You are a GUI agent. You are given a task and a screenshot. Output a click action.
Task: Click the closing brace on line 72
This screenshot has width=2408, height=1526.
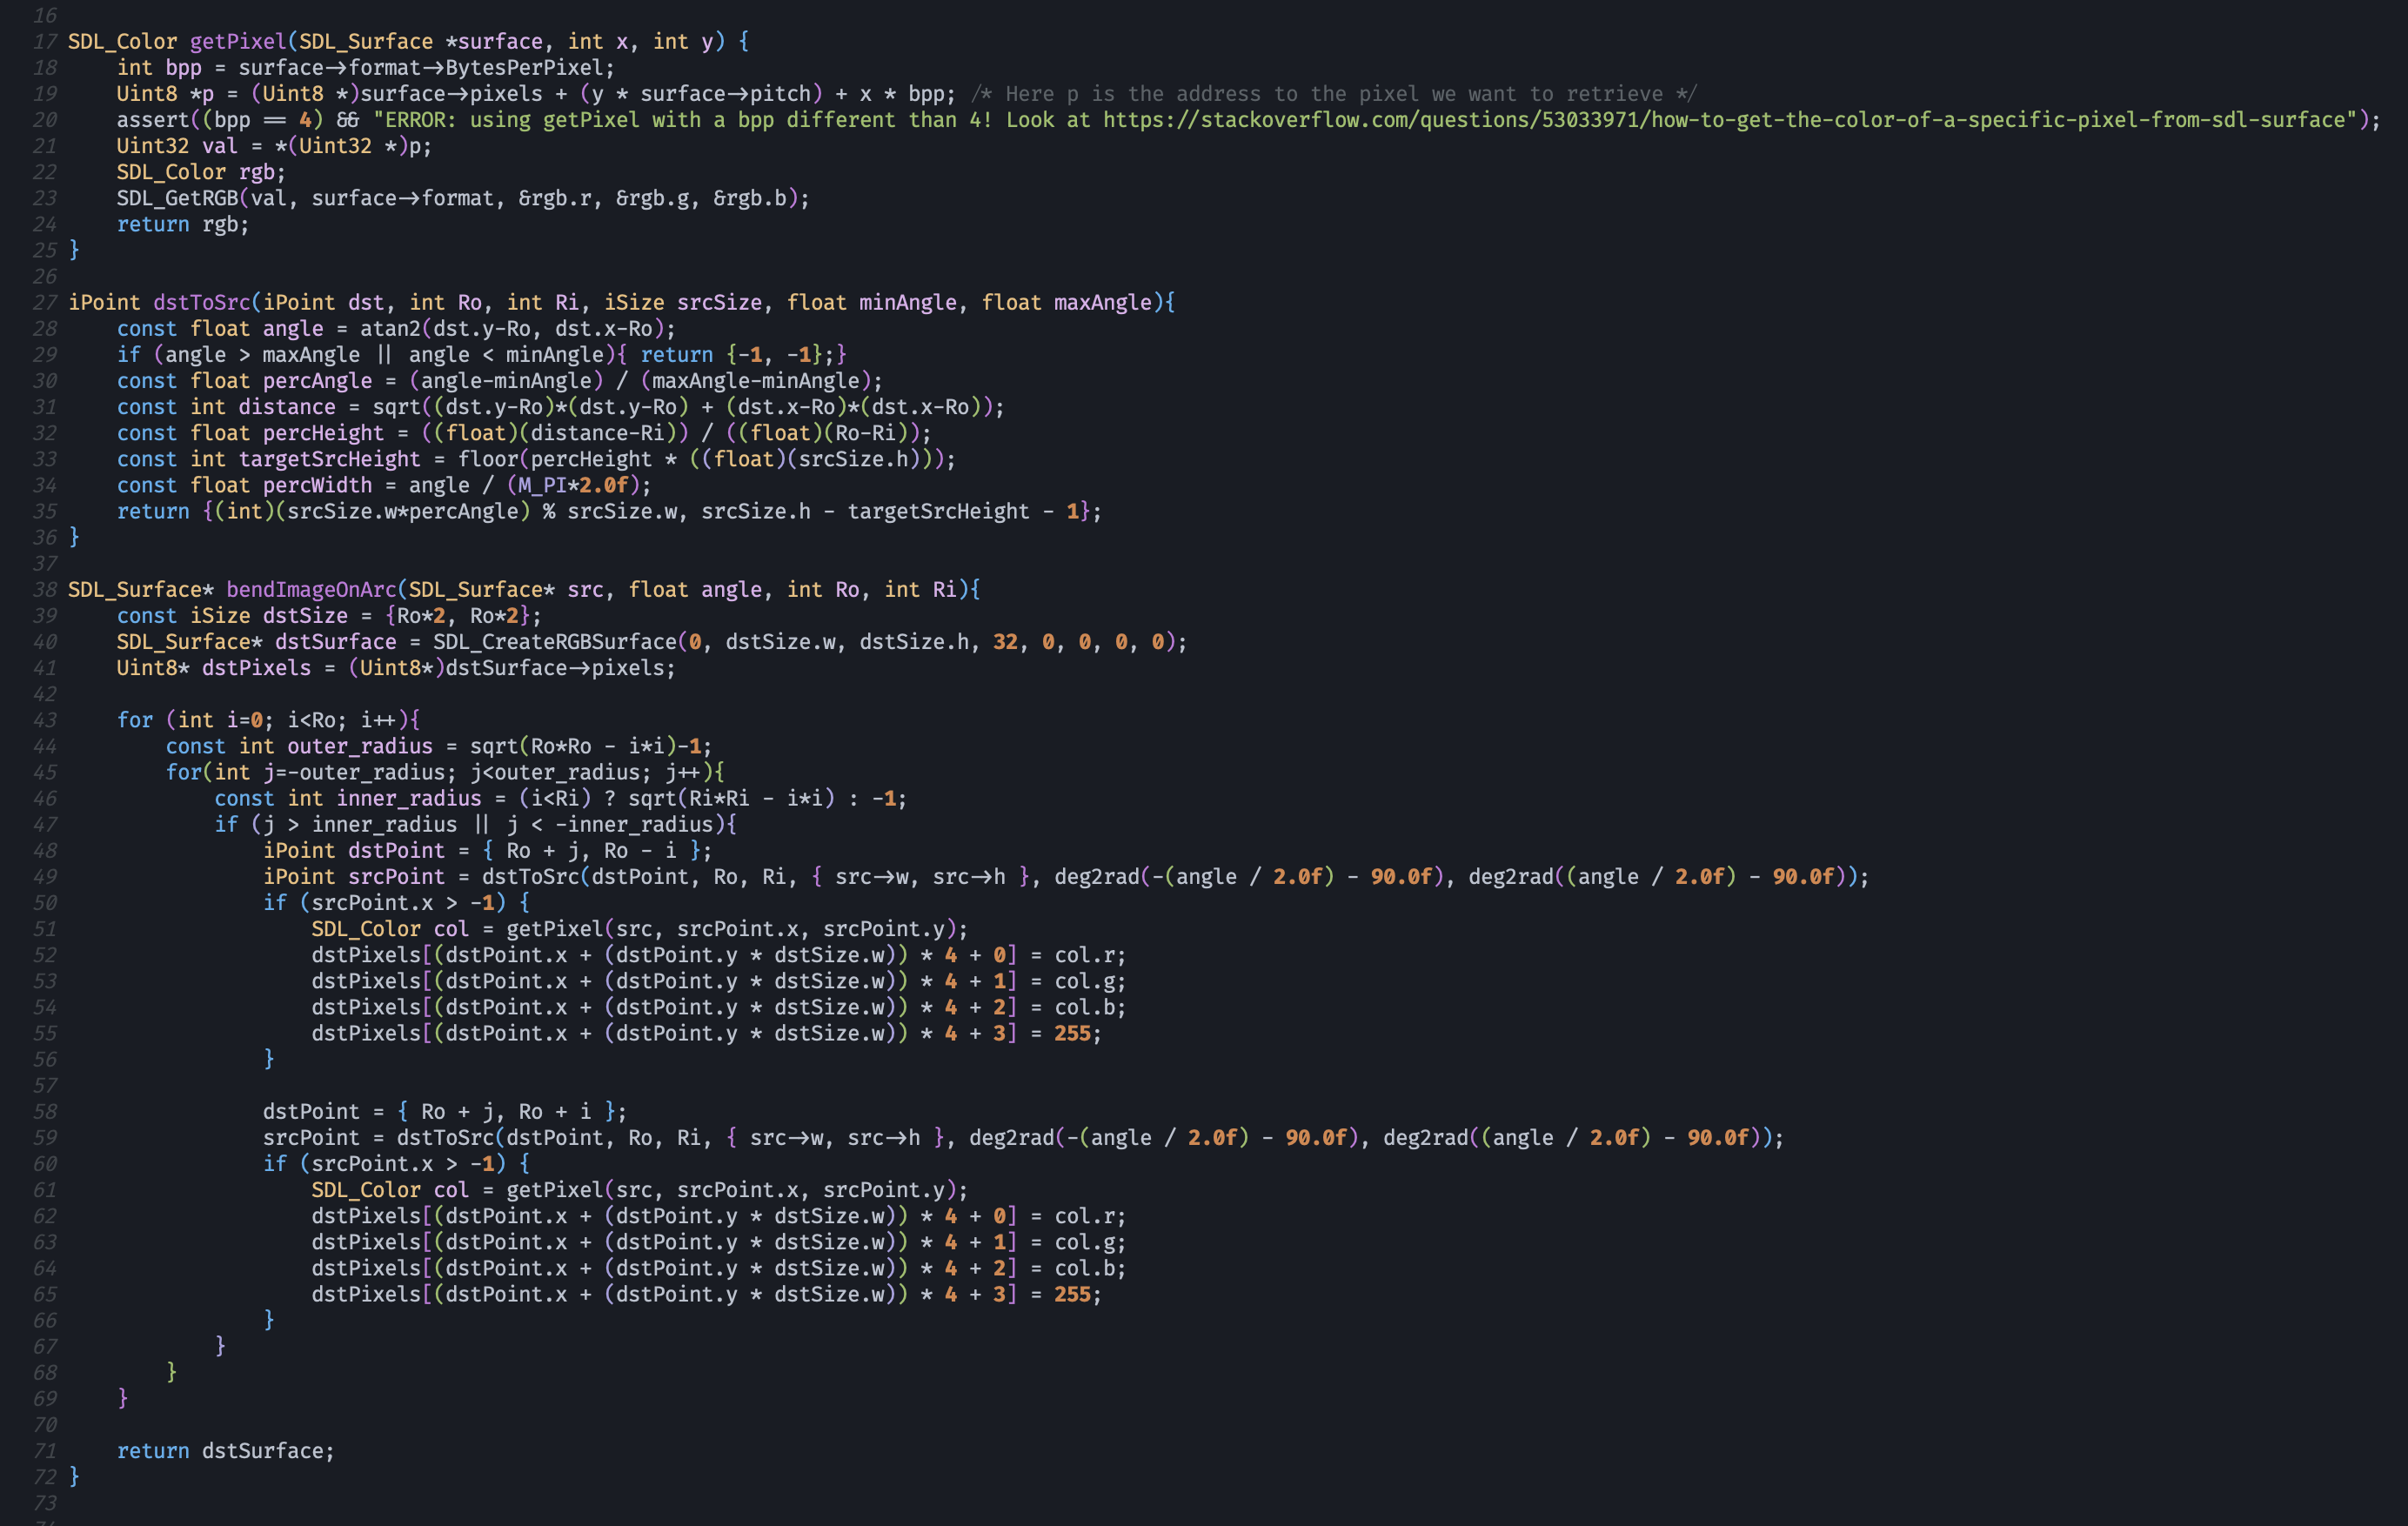coord(74,1476)
